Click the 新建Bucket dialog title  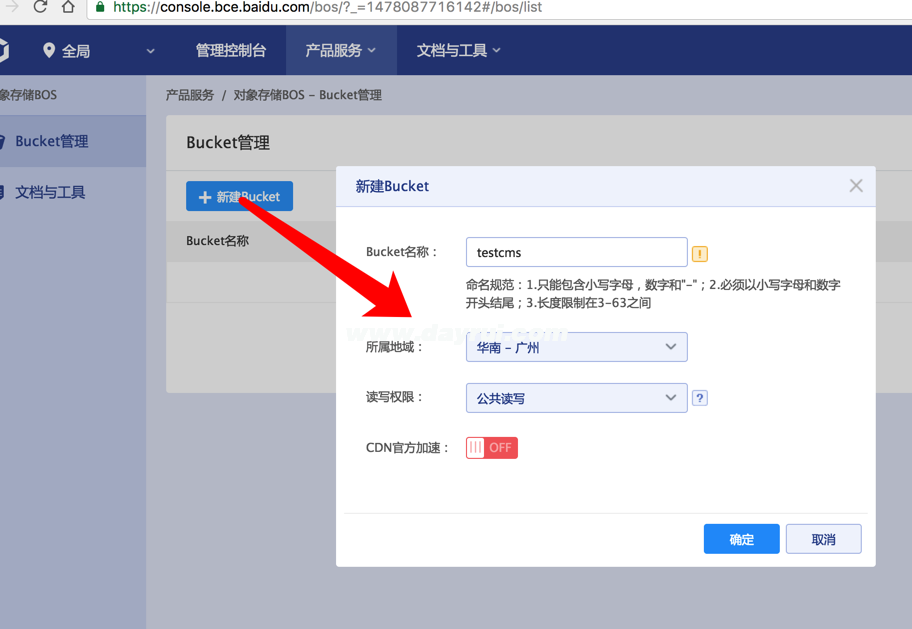pos(392,186)
